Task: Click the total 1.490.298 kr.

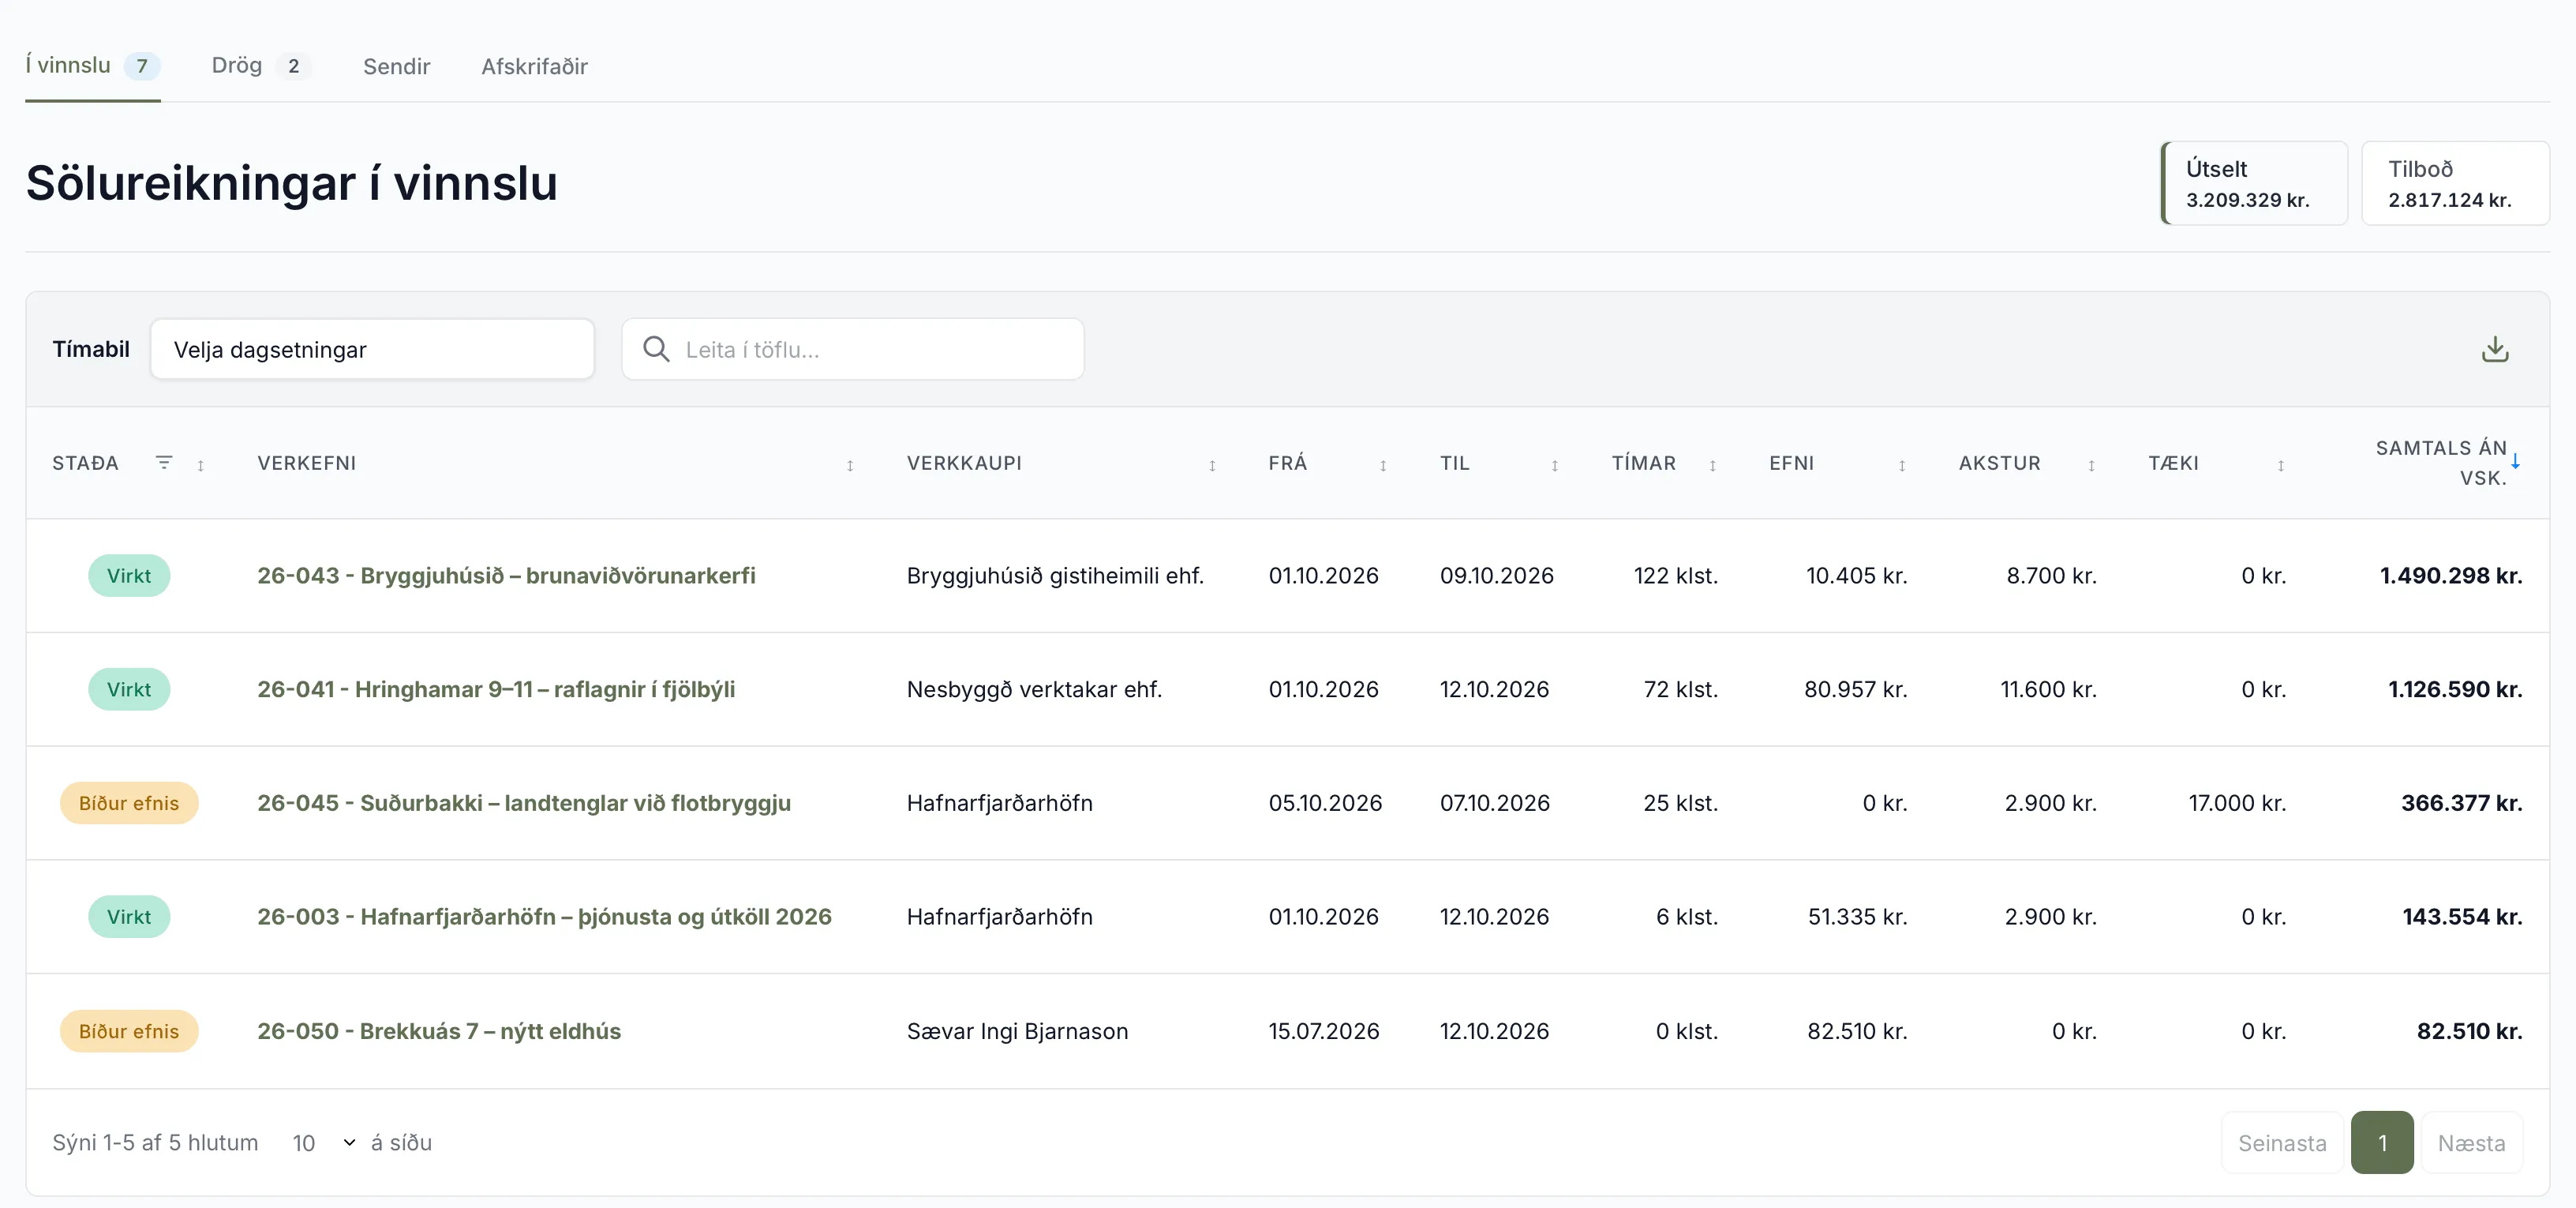Action: (x=2451, y=575)
